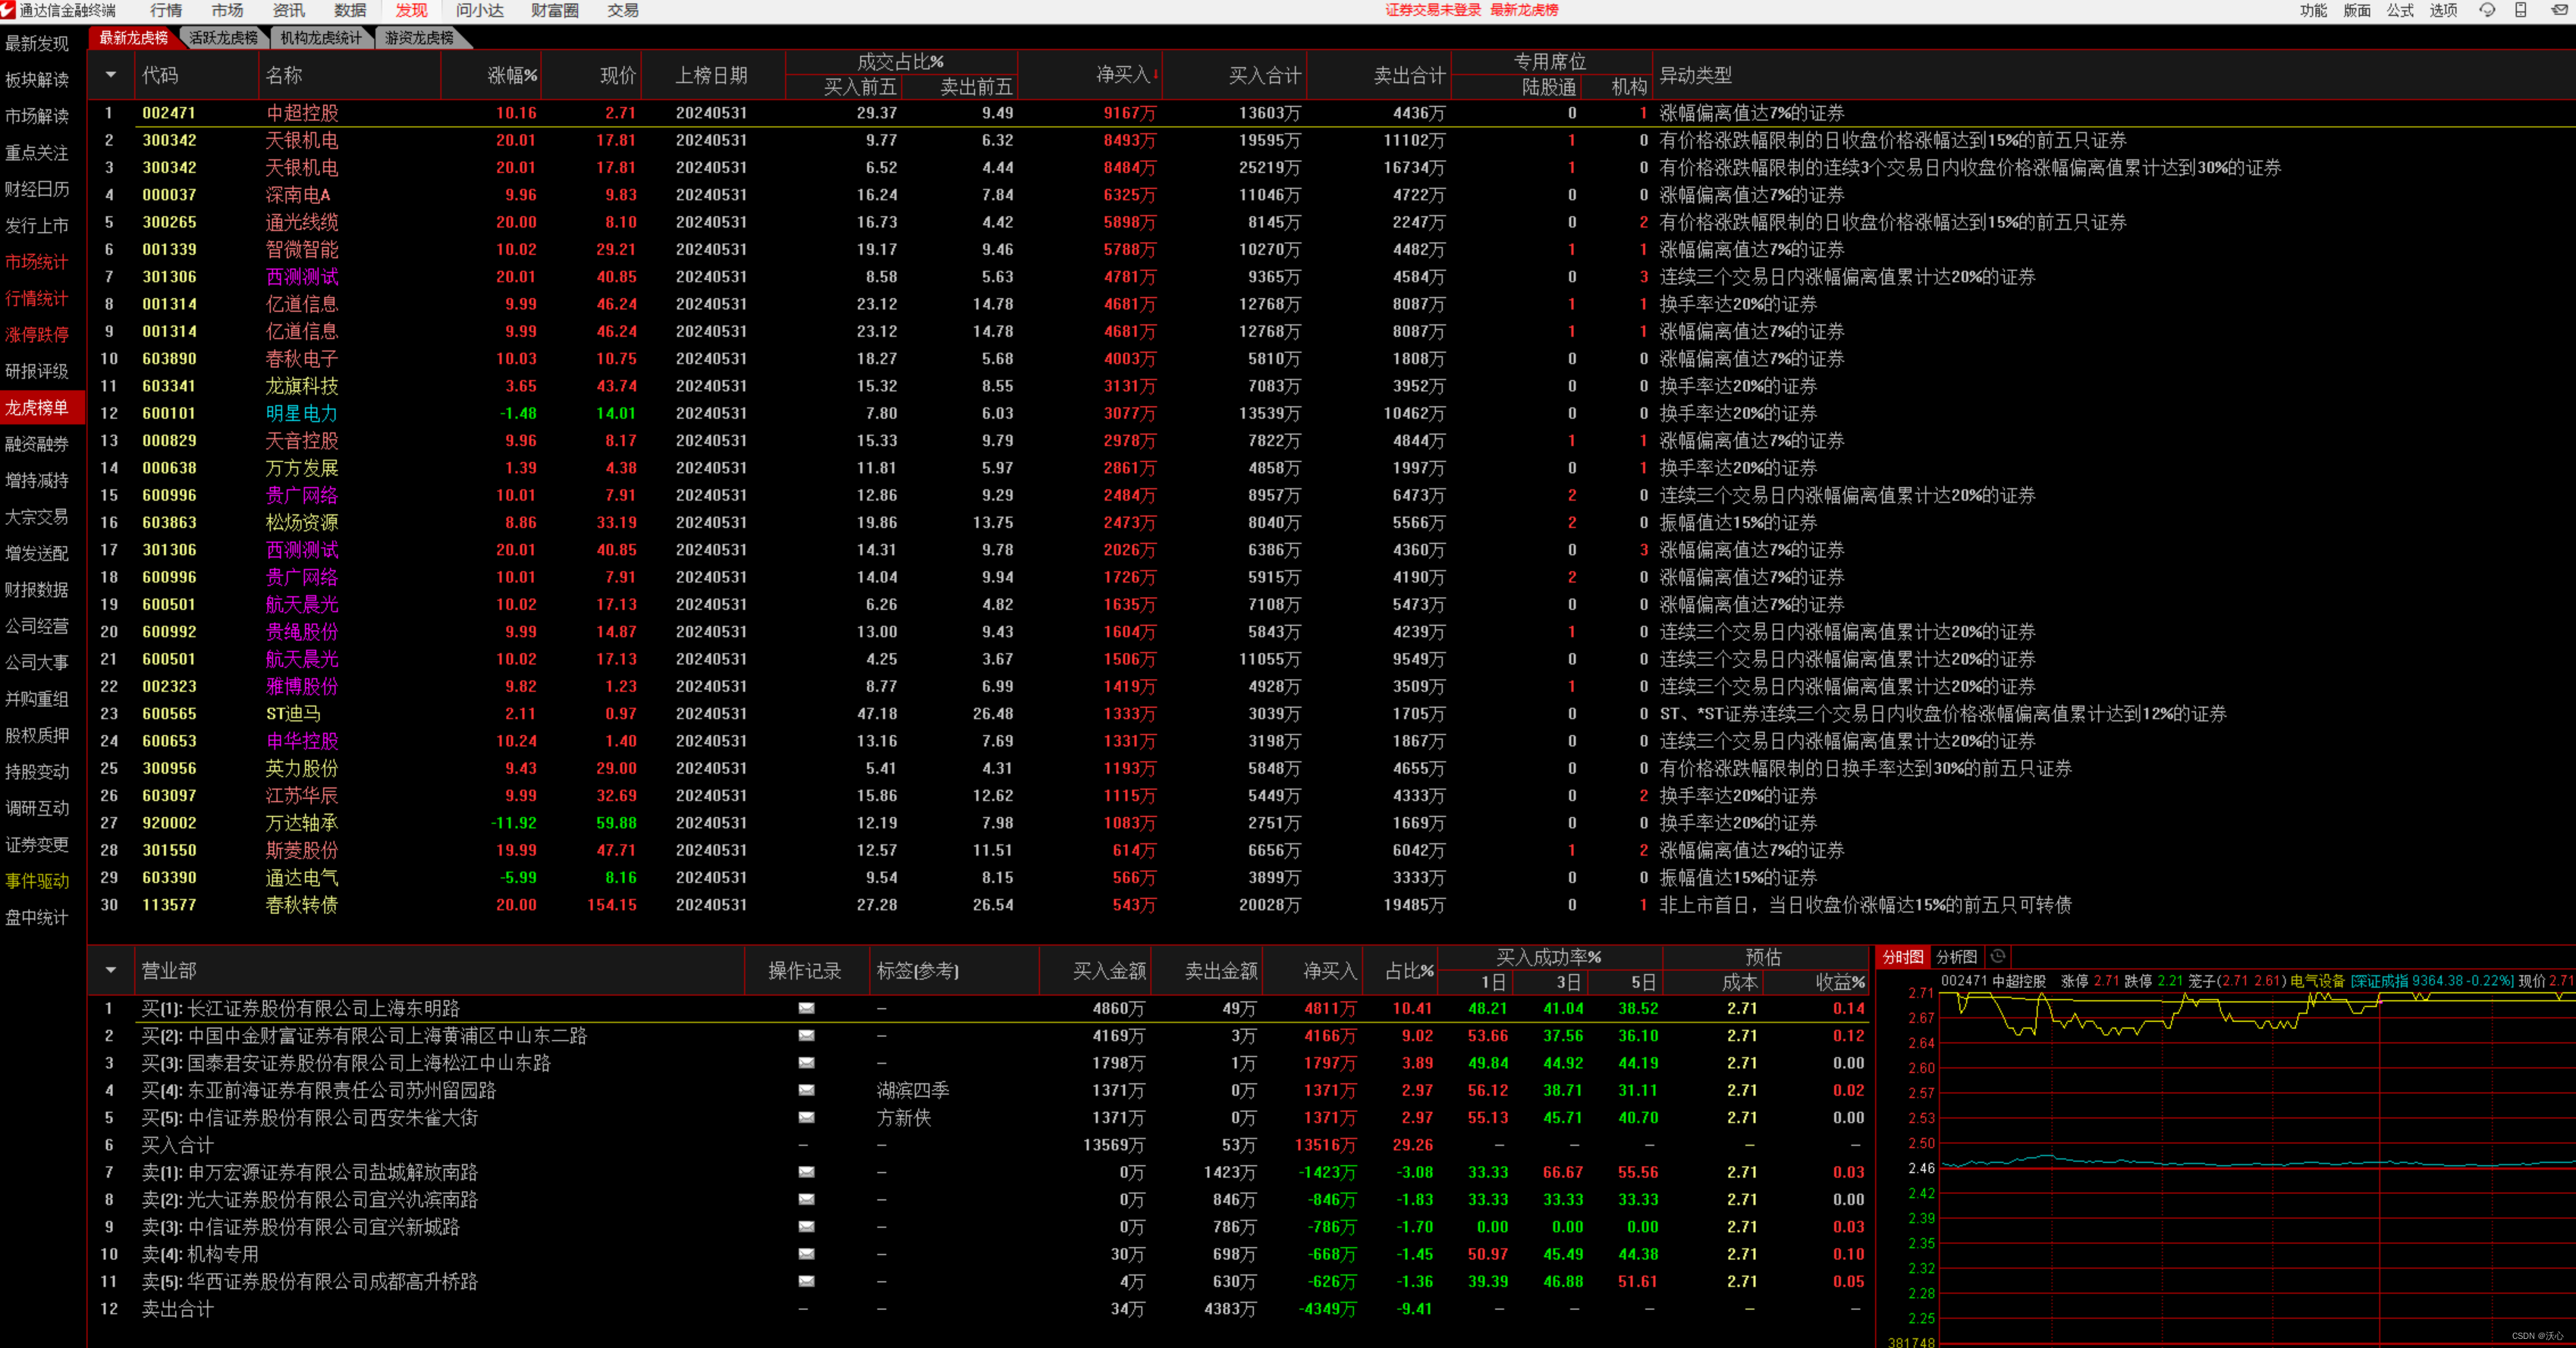The height and width of the screenshot is (1348, 2576).
Task: Sort by the 上榜日期 column header
Action: coord(711,75)
